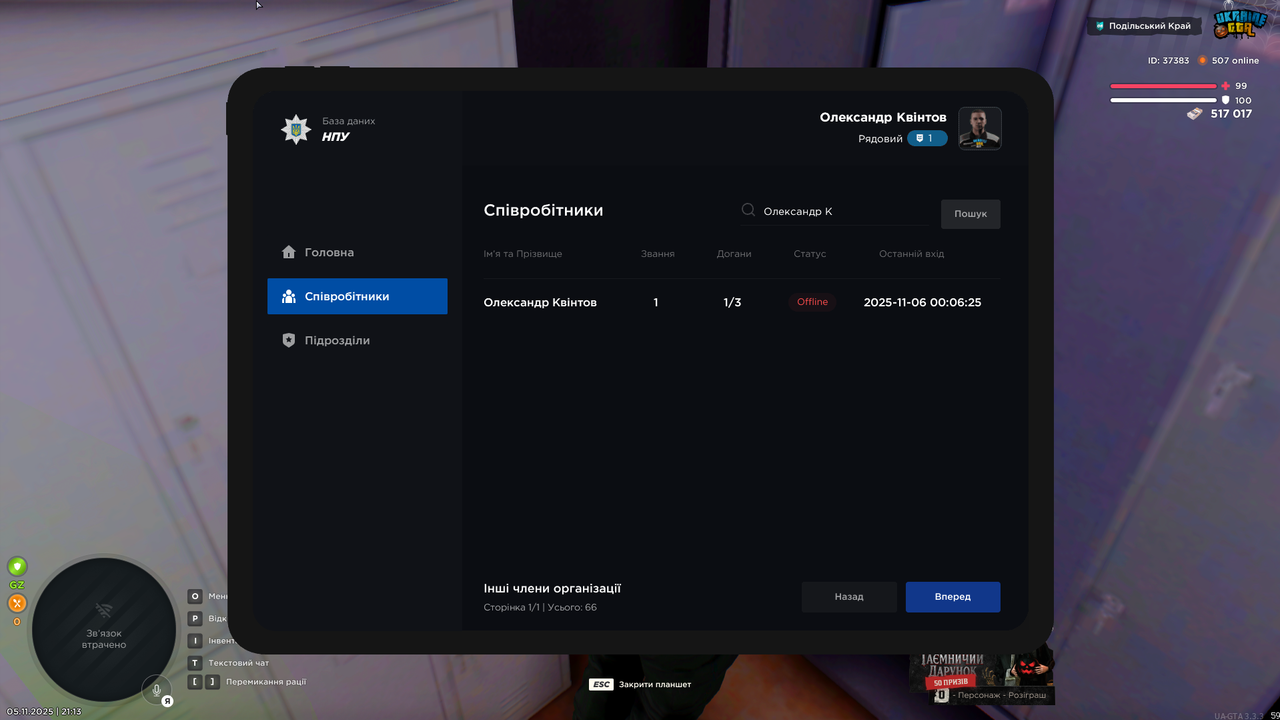Click the cash icon beside 517 017

coord(1195,114)
